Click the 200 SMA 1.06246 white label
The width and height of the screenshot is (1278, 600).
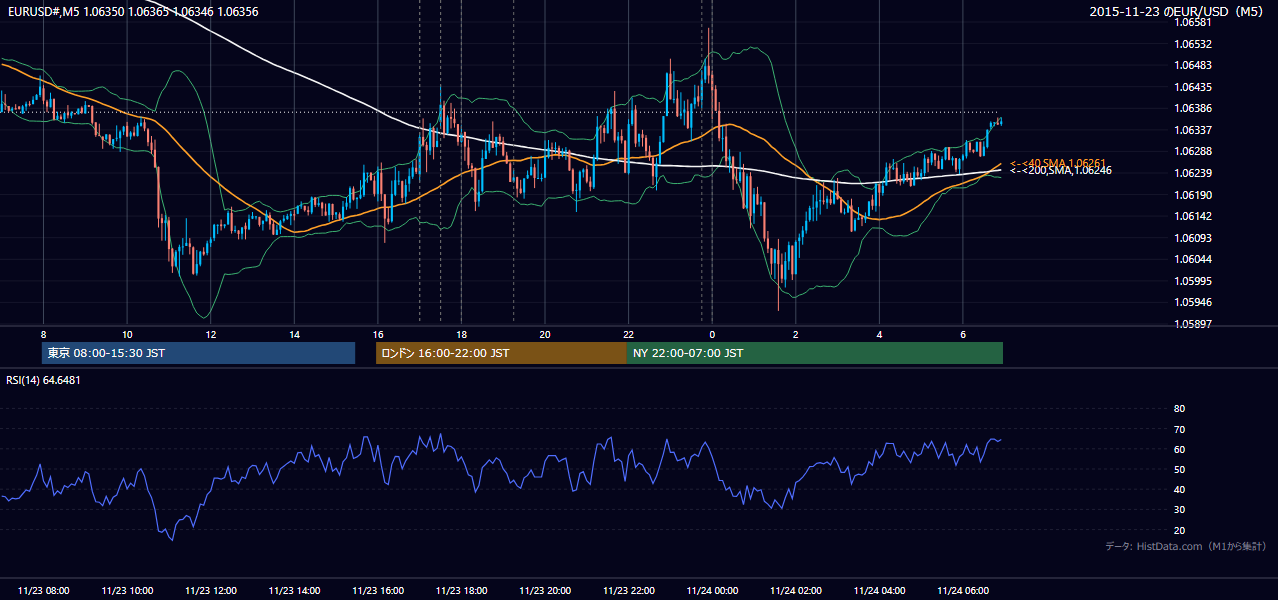[x=1060, y=171]
